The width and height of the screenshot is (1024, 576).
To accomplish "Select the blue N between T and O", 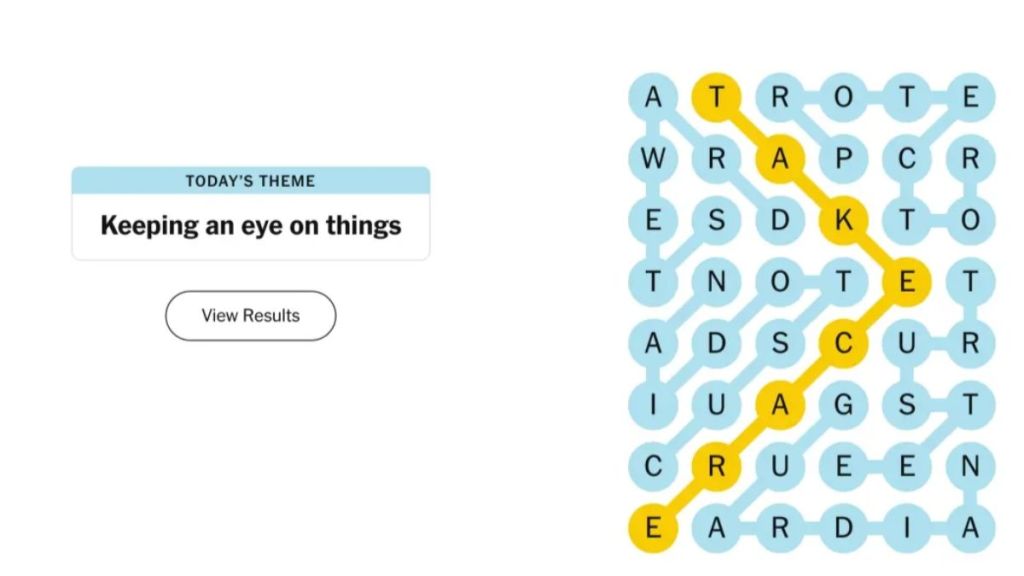I will tap(717, 283).
